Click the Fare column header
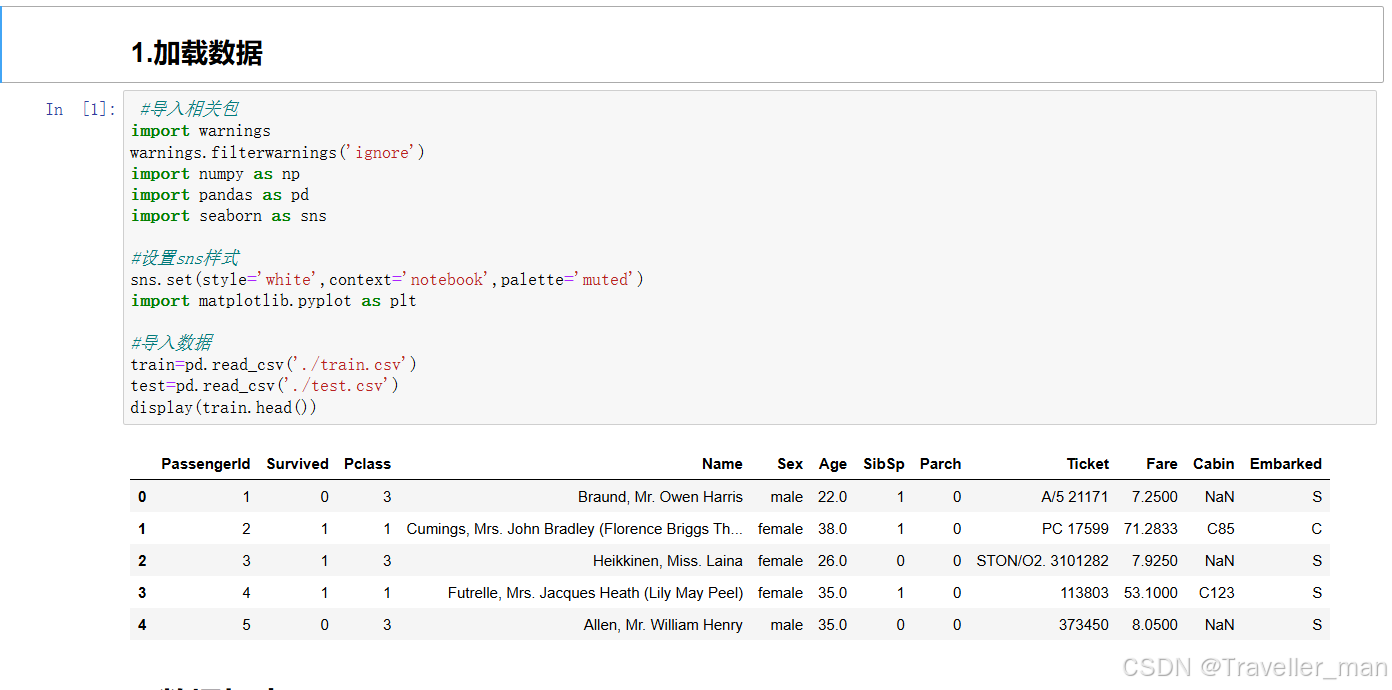Viewport: 1392px width, 690px height. point(1162,464)
